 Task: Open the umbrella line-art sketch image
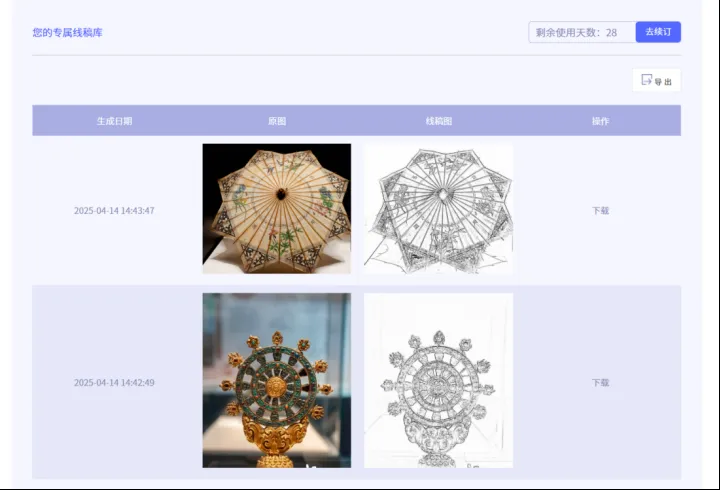(439, 208)
